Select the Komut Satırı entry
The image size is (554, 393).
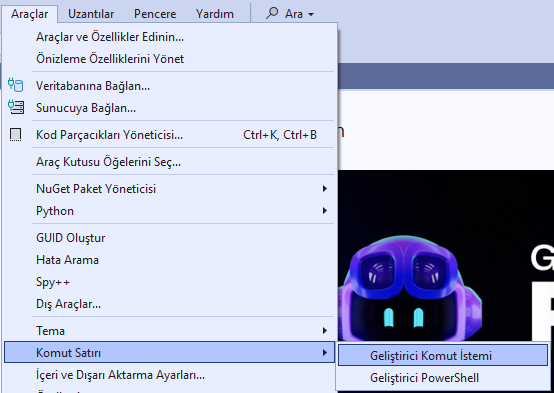(x=169, y=352)
